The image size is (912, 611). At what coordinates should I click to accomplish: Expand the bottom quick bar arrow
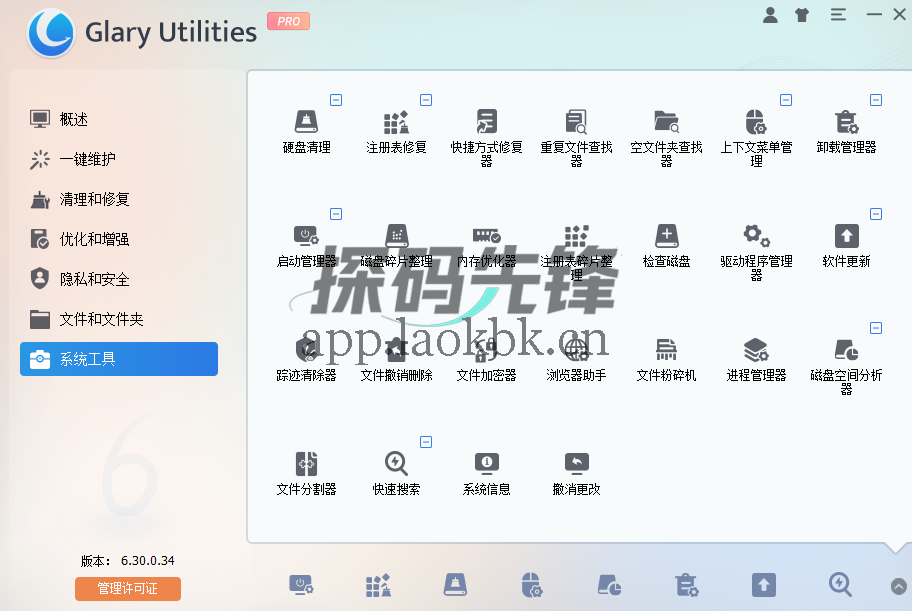pyautogui.click(x=899, y=586)
